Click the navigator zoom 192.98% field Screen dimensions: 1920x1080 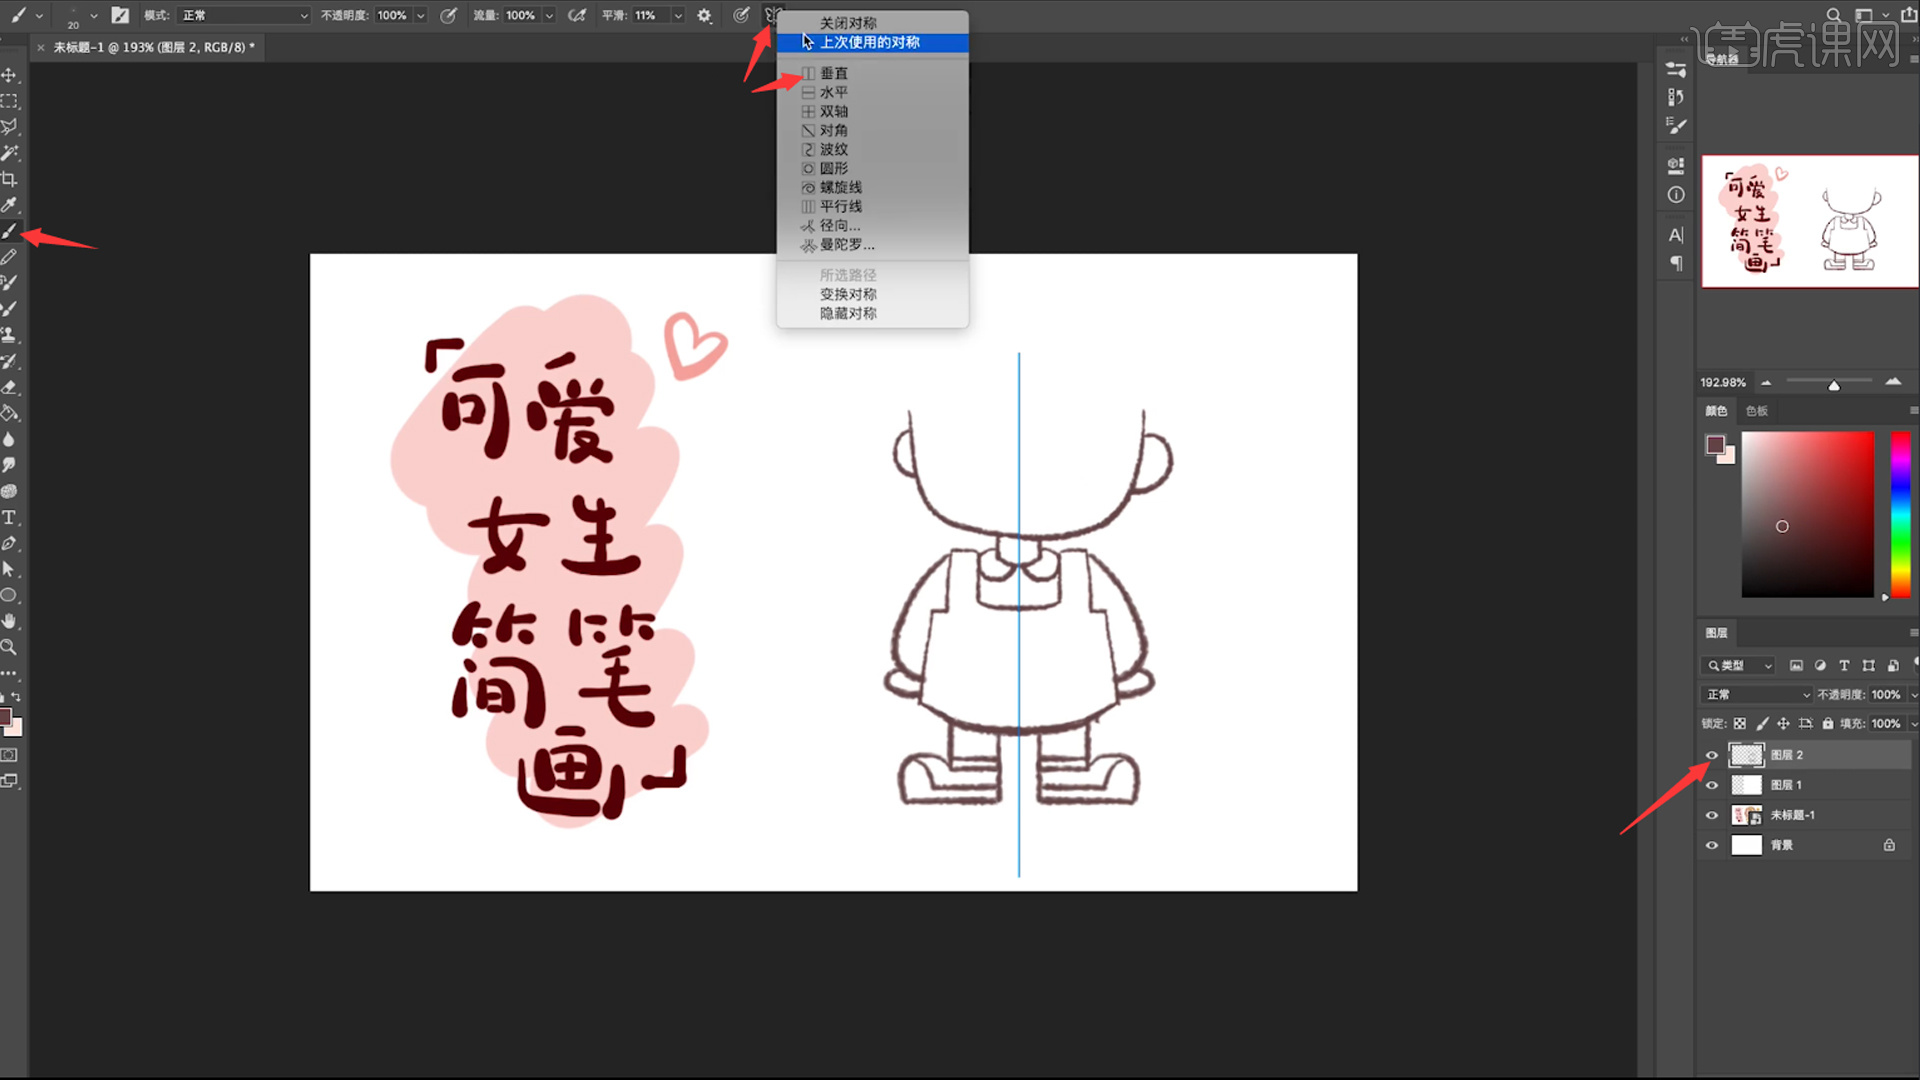1723,382
